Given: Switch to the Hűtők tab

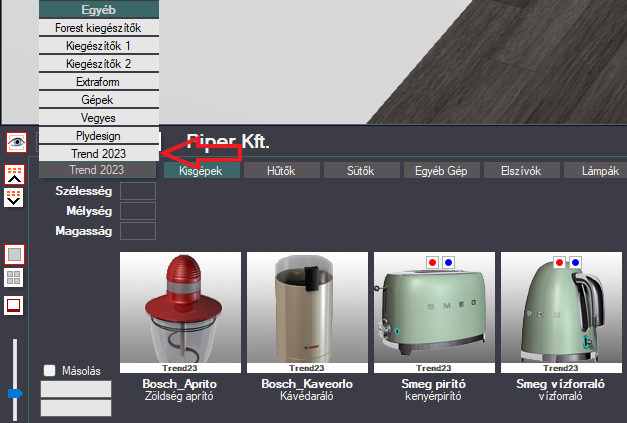Looking at the screenshot, I should point(282,171).
